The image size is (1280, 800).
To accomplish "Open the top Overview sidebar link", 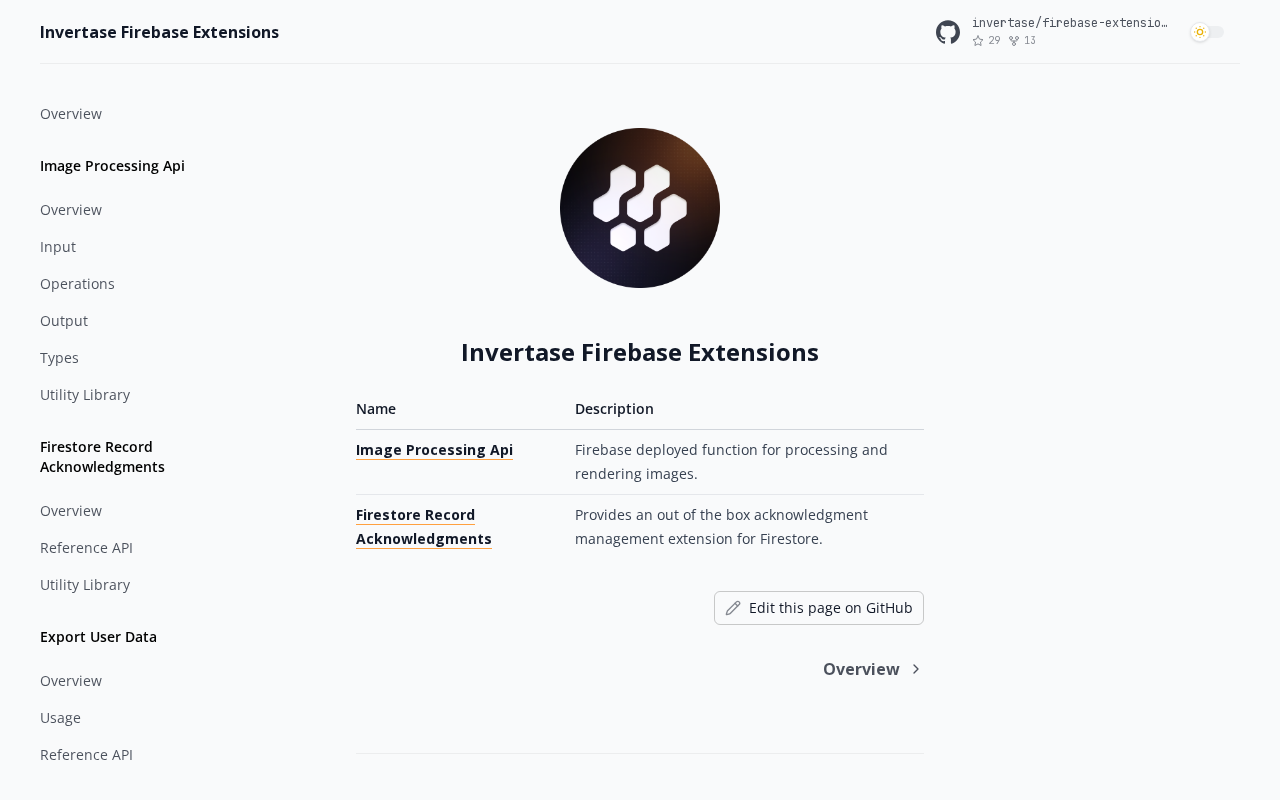I will (x=71, y=114).
